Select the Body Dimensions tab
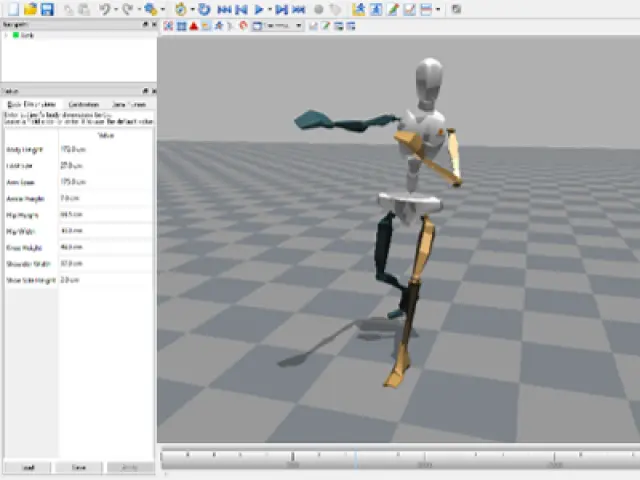640x480 pixels. [x=30, y=104]
